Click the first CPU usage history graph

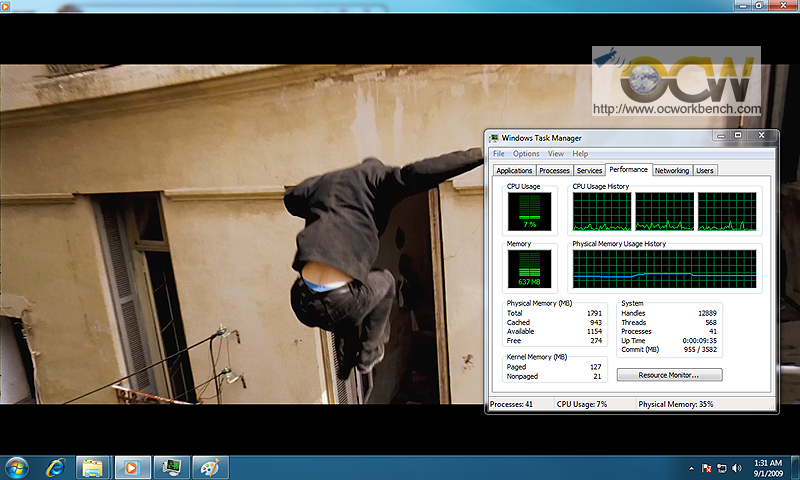602,212
